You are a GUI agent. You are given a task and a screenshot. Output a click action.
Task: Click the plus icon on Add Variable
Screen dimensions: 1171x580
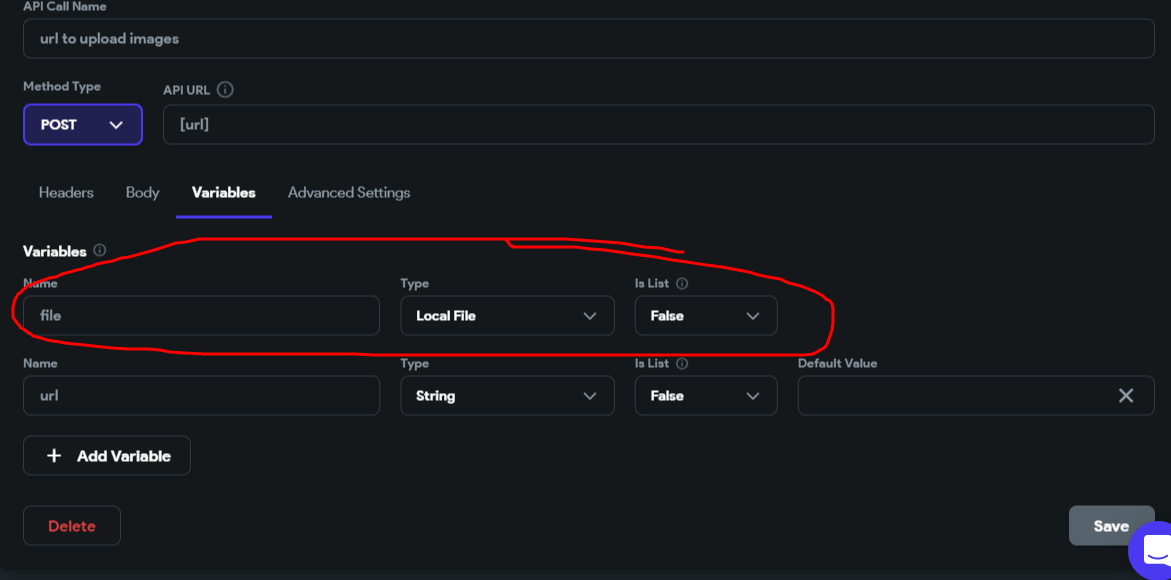coord(54,455)
